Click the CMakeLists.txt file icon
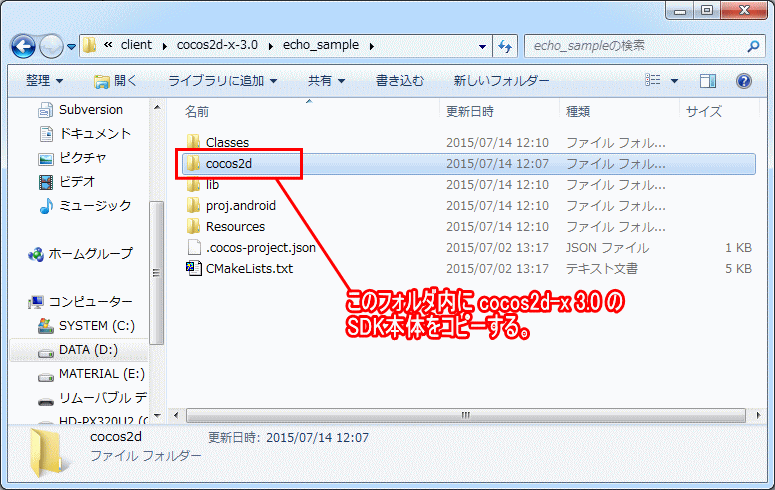The height and width of the screenshot is (490, 775). (193, 268)
